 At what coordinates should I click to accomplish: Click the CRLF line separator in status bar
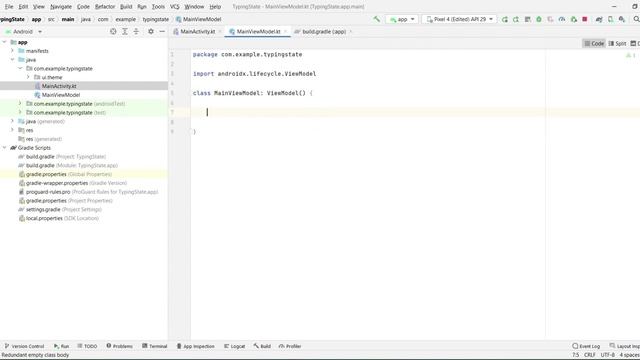pyautogui.click(x=590, y=355)
